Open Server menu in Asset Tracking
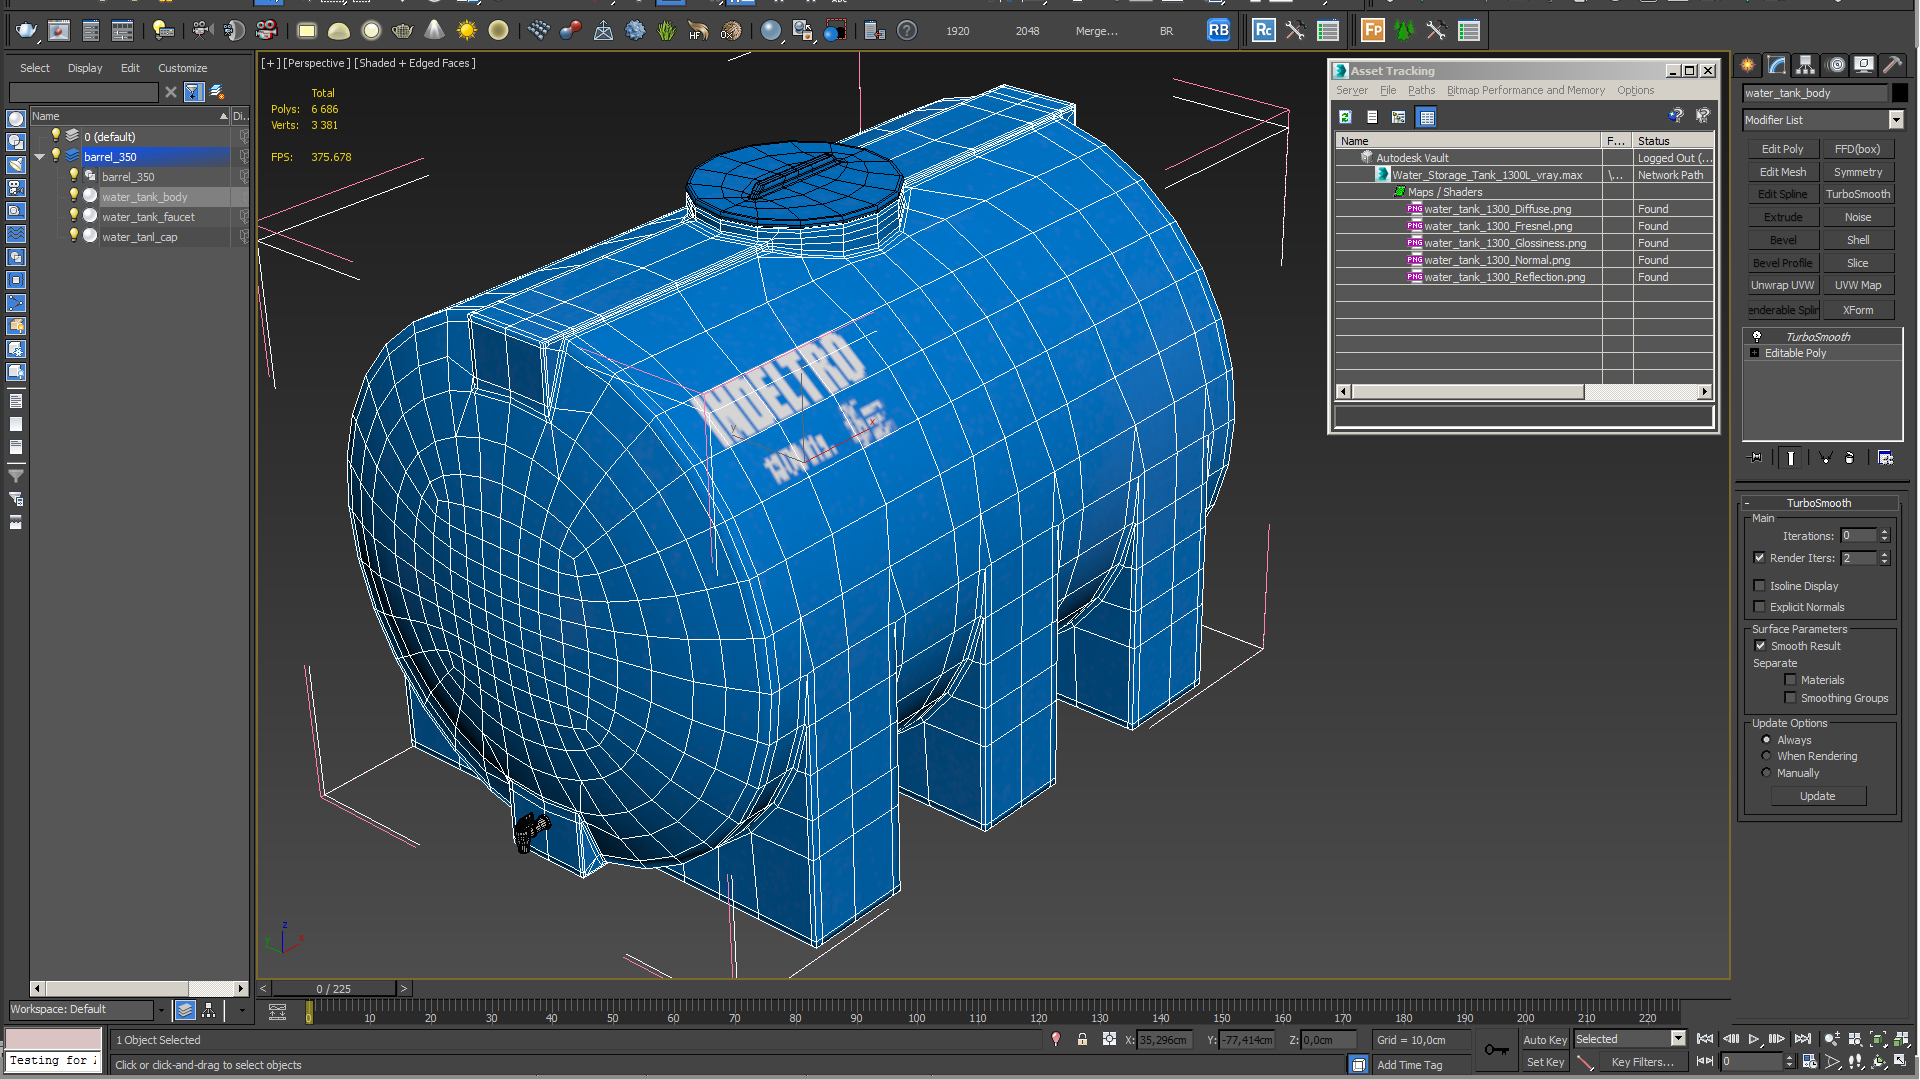This screenshot has width=1920, height=1080. [x=1352, y=90]
